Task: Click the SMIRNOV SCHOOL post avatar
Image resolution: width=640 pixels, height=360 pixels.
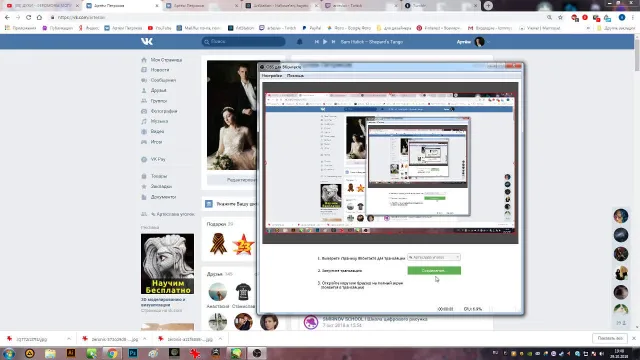Action: (311, 322)
